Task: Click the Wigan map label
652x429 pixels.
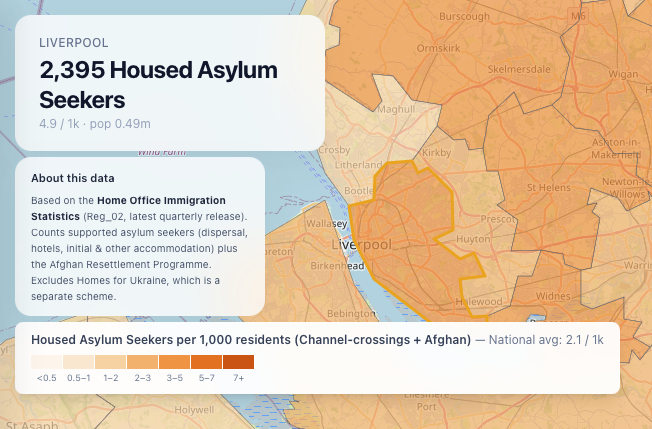Action: pos(623,74)
